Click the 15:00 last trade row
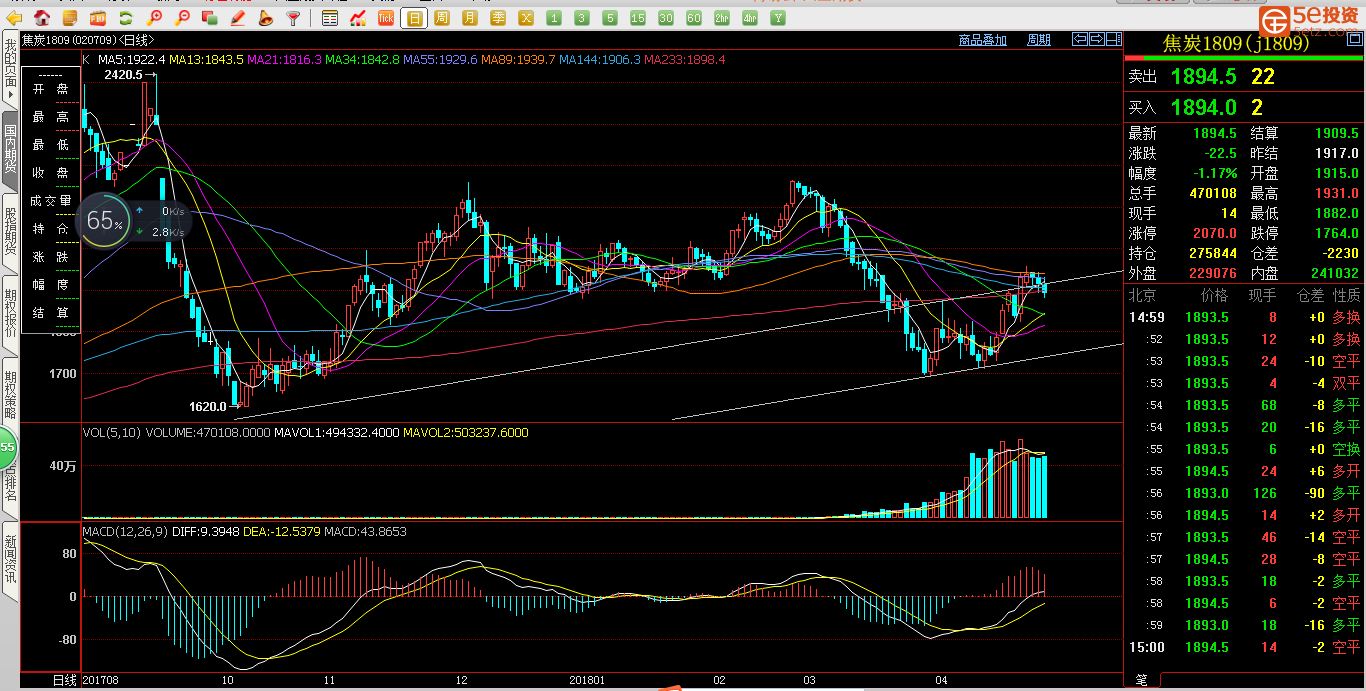1366x691 pixels. tap(1244, 647)
